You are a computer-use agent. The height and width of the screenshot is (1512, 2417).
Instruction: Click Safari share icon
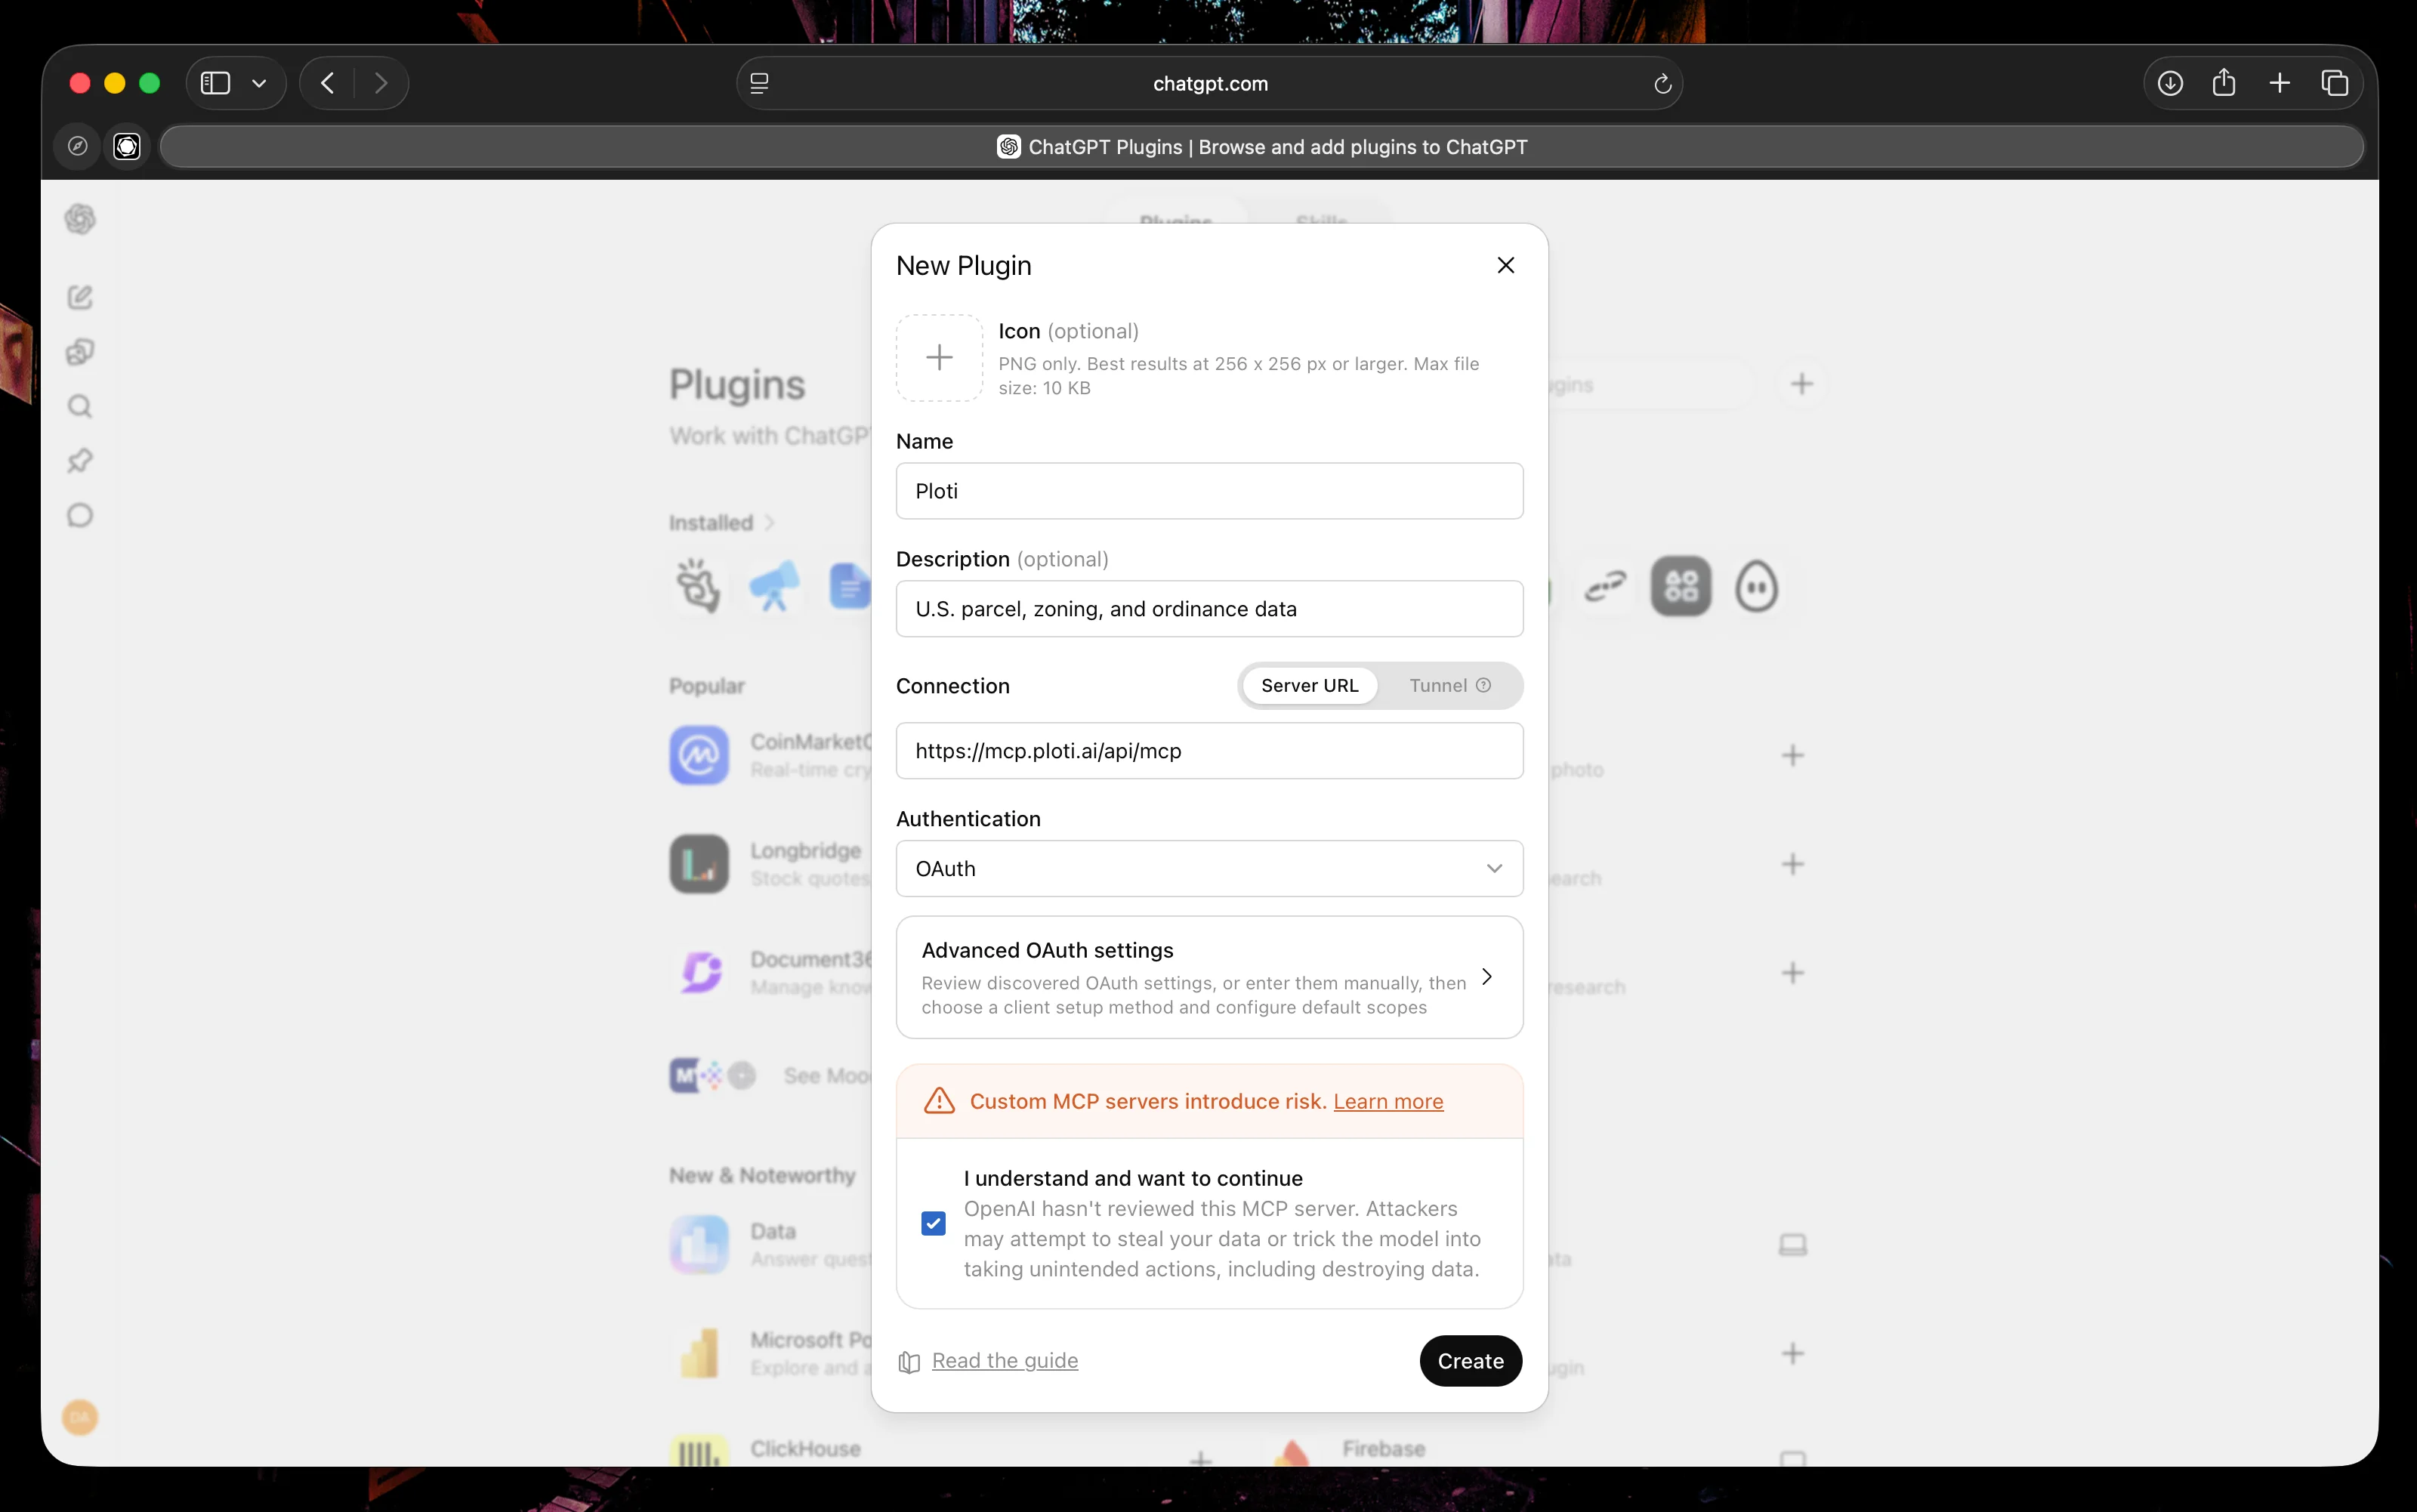(2223, 83)
